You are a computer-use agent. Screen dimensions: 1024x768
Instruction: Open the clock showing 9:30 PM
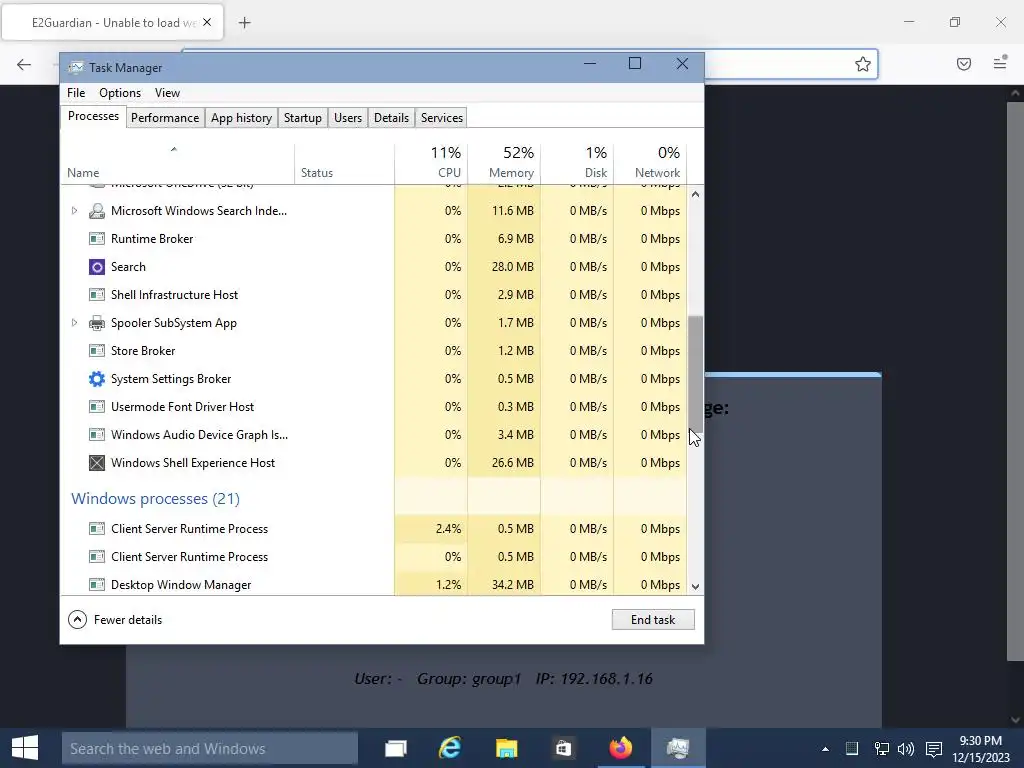980,749
